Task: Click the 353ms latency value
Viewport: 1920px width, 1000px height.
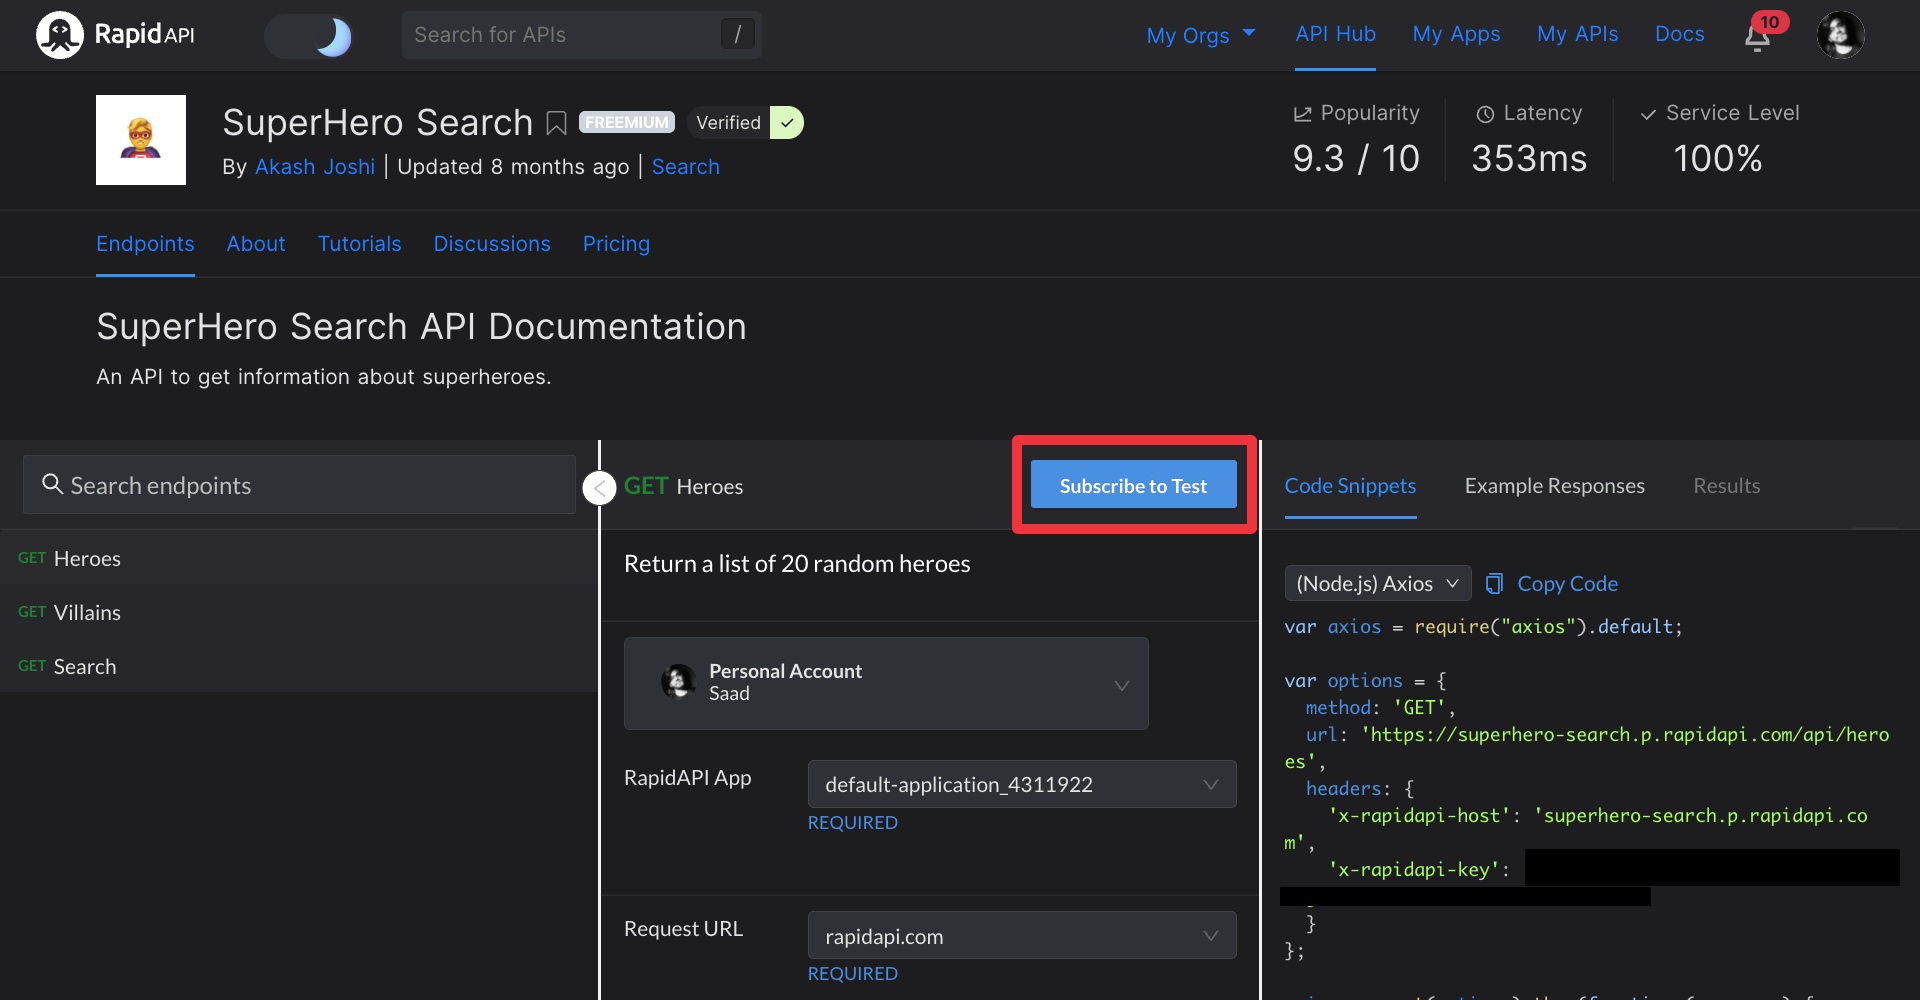Action: click(x=1529, y=158)
